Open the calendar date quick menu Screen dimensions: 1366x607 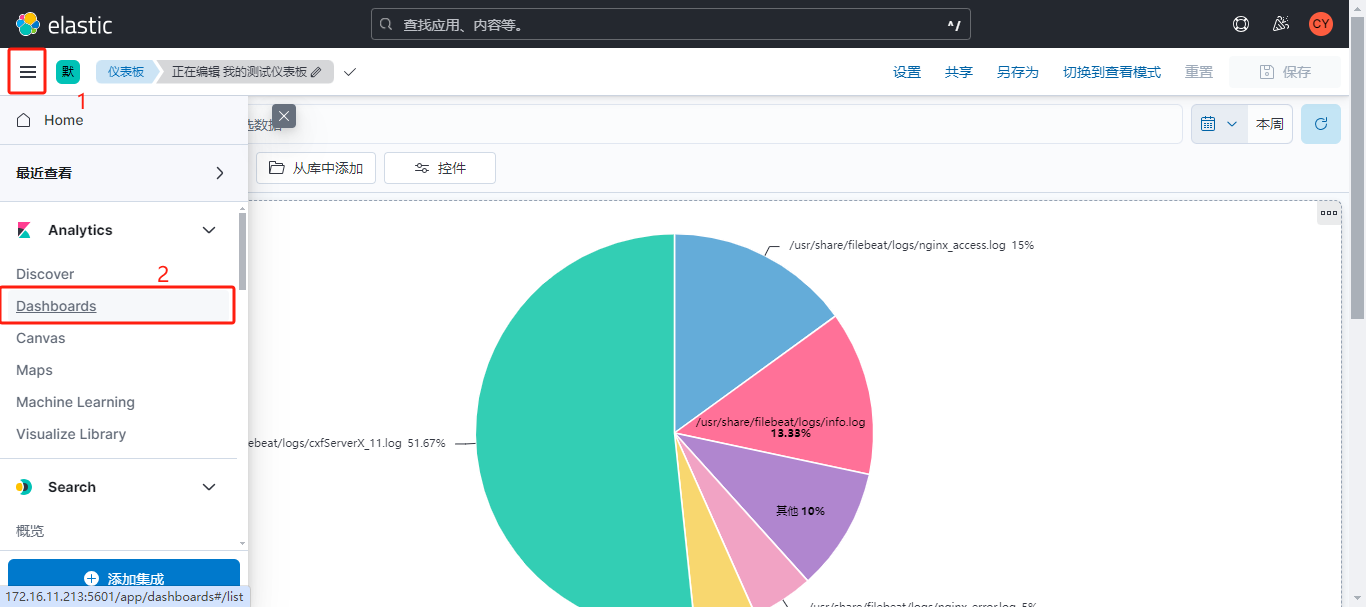(x=1218, y=124)
